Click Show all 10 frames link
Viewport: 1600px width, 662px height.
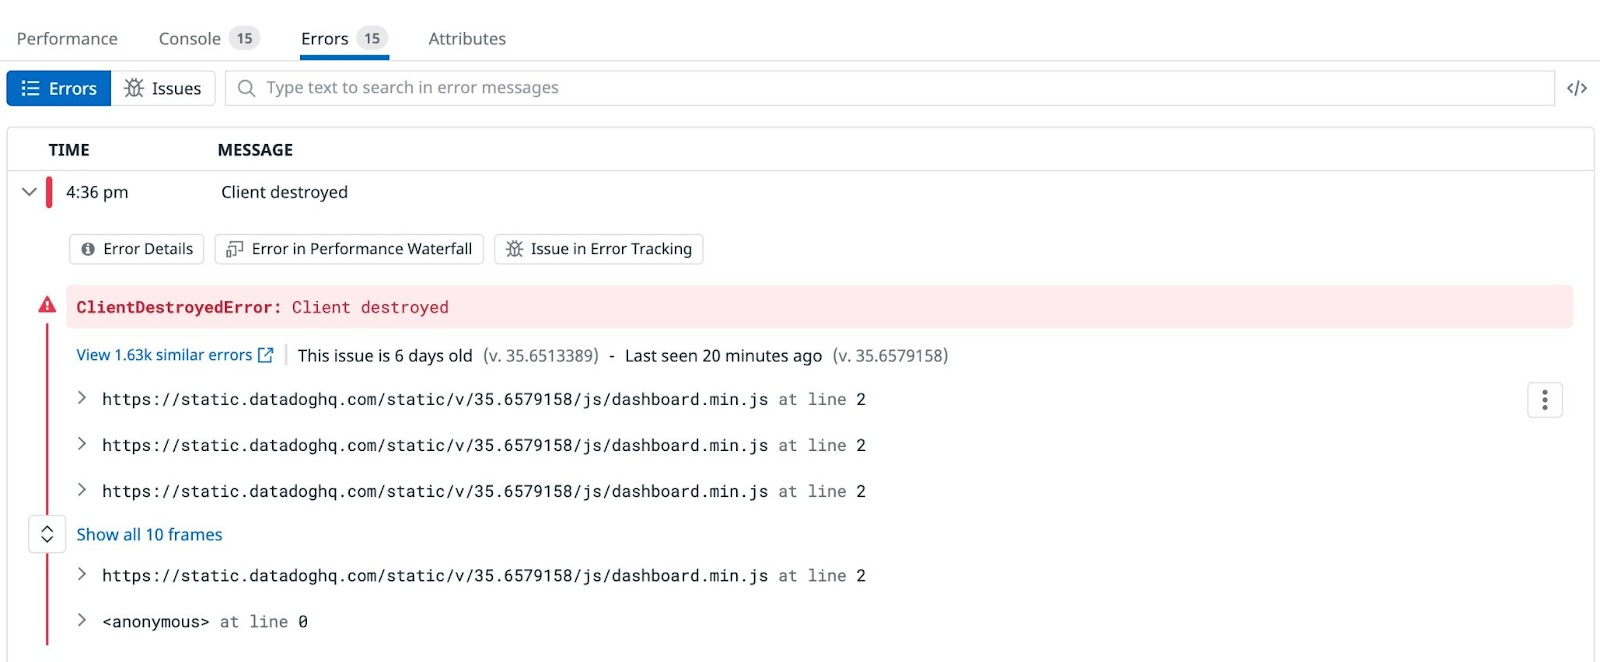150,535
